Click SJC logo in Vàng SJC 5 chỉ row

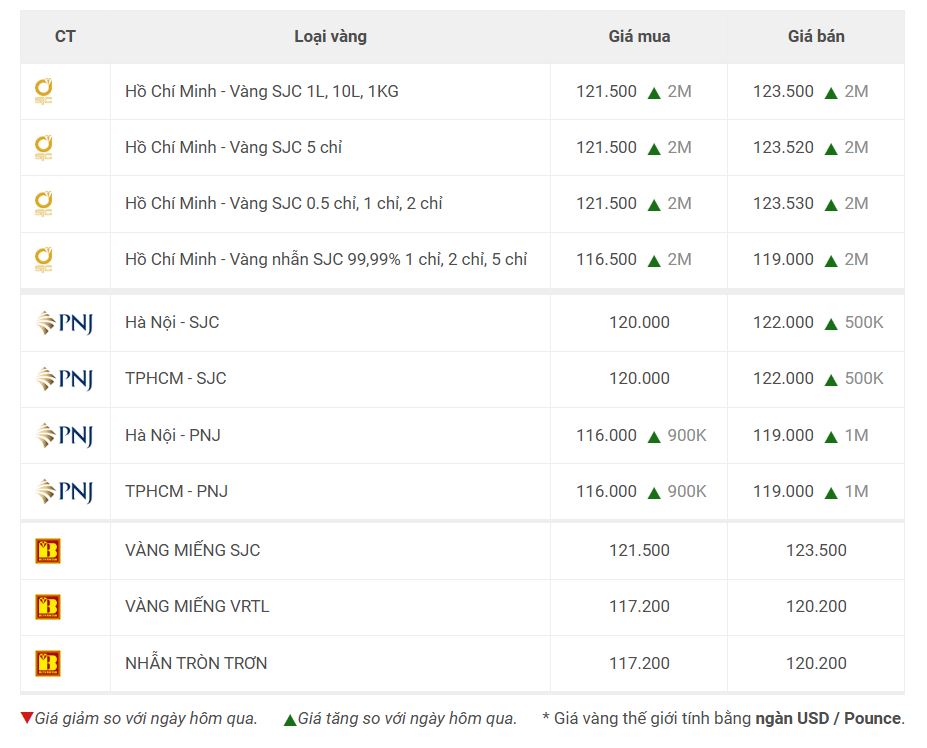[43, 147]
